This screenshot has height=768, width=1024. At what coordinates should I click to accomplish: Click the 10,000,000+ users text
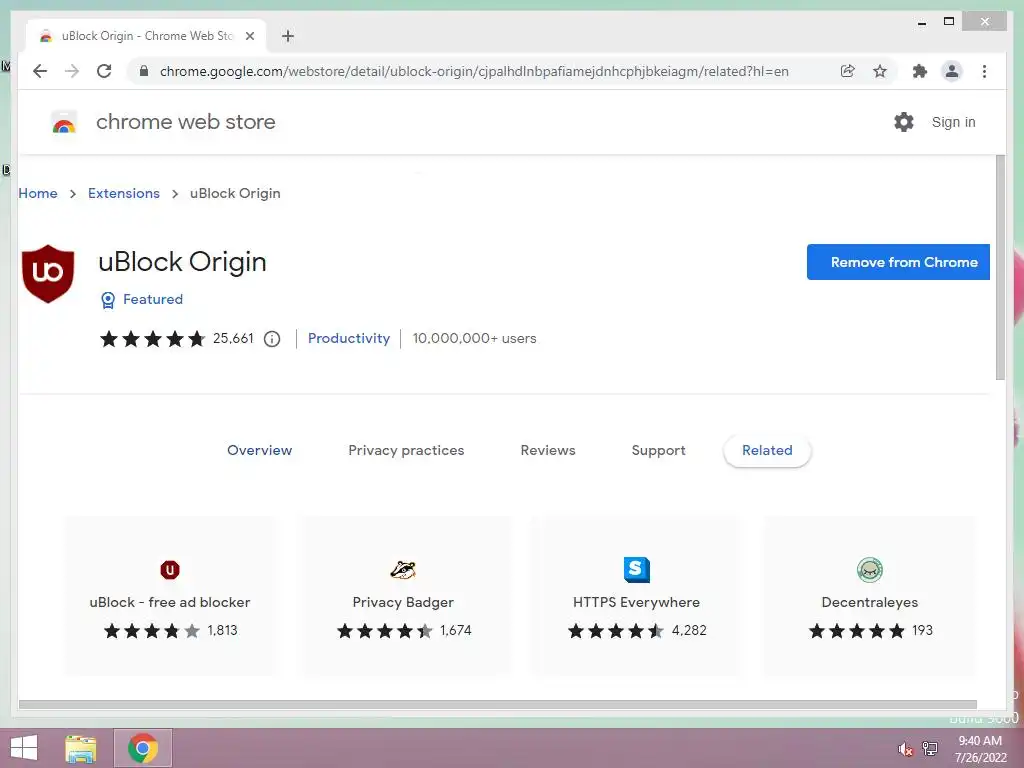click(x=475, y=338)
